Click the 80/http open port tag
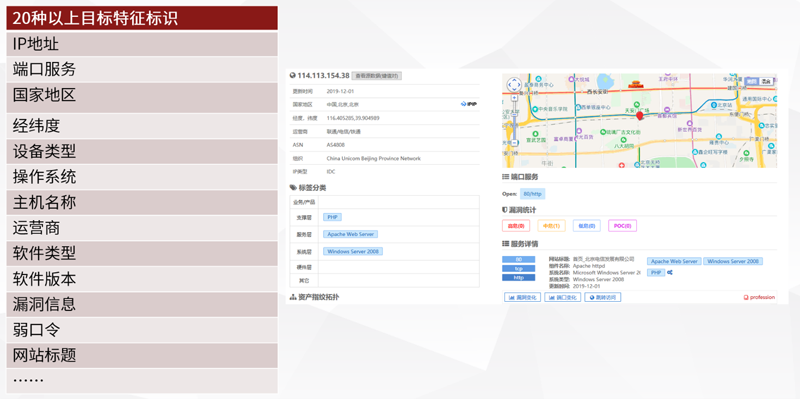The image size is (800, 399). point(533,194)
